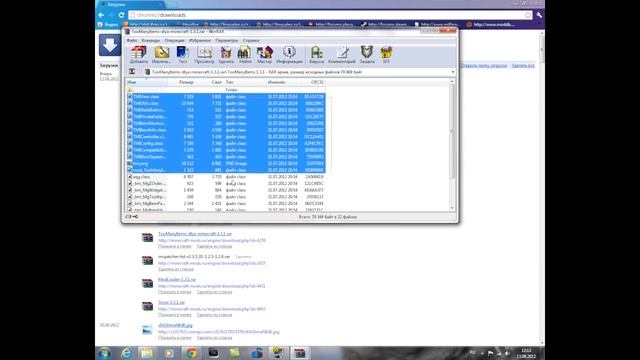Image resolution: width=640 pixels, height=360 pixels.
Task: Open the JPG image download link
Action: coord(175,325)
